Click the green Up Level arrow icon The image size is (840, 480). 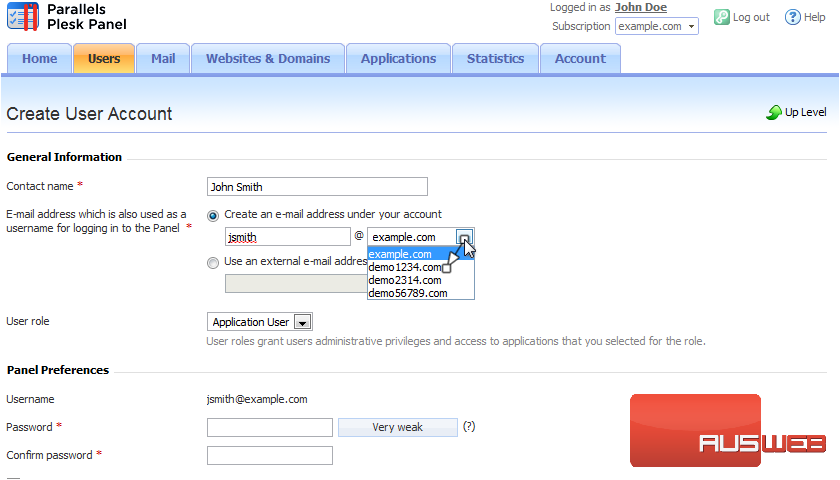click(774, 112)
